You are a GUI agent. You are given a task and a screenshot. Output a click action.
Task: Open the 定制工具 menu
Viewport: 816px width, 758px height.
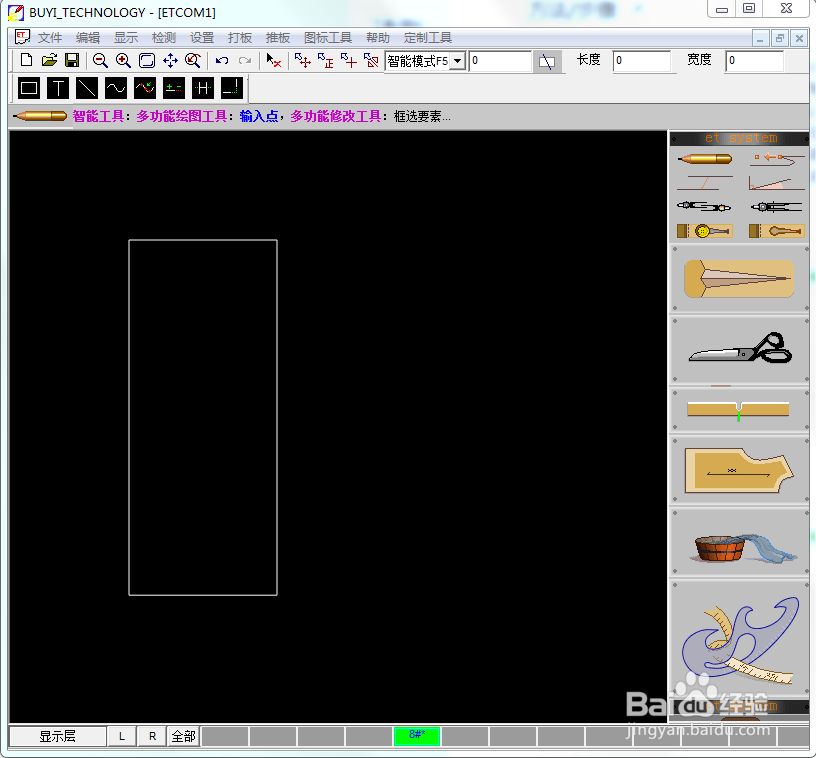click(428, 38)
